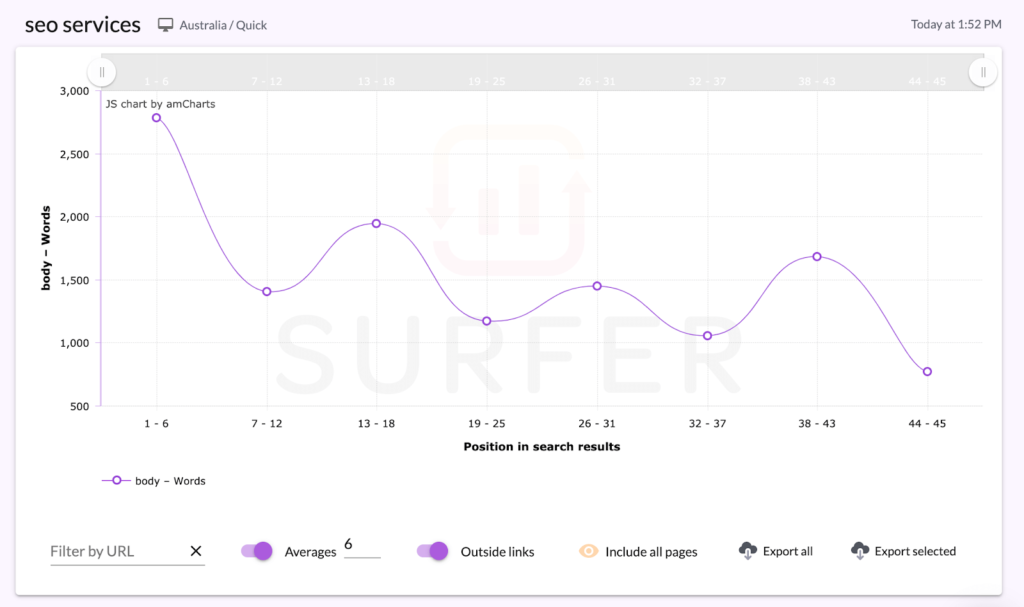Click the data point for positions 1 - 6
The image size is (1024, 607).
pyautogui.click(x=156, y=118)
